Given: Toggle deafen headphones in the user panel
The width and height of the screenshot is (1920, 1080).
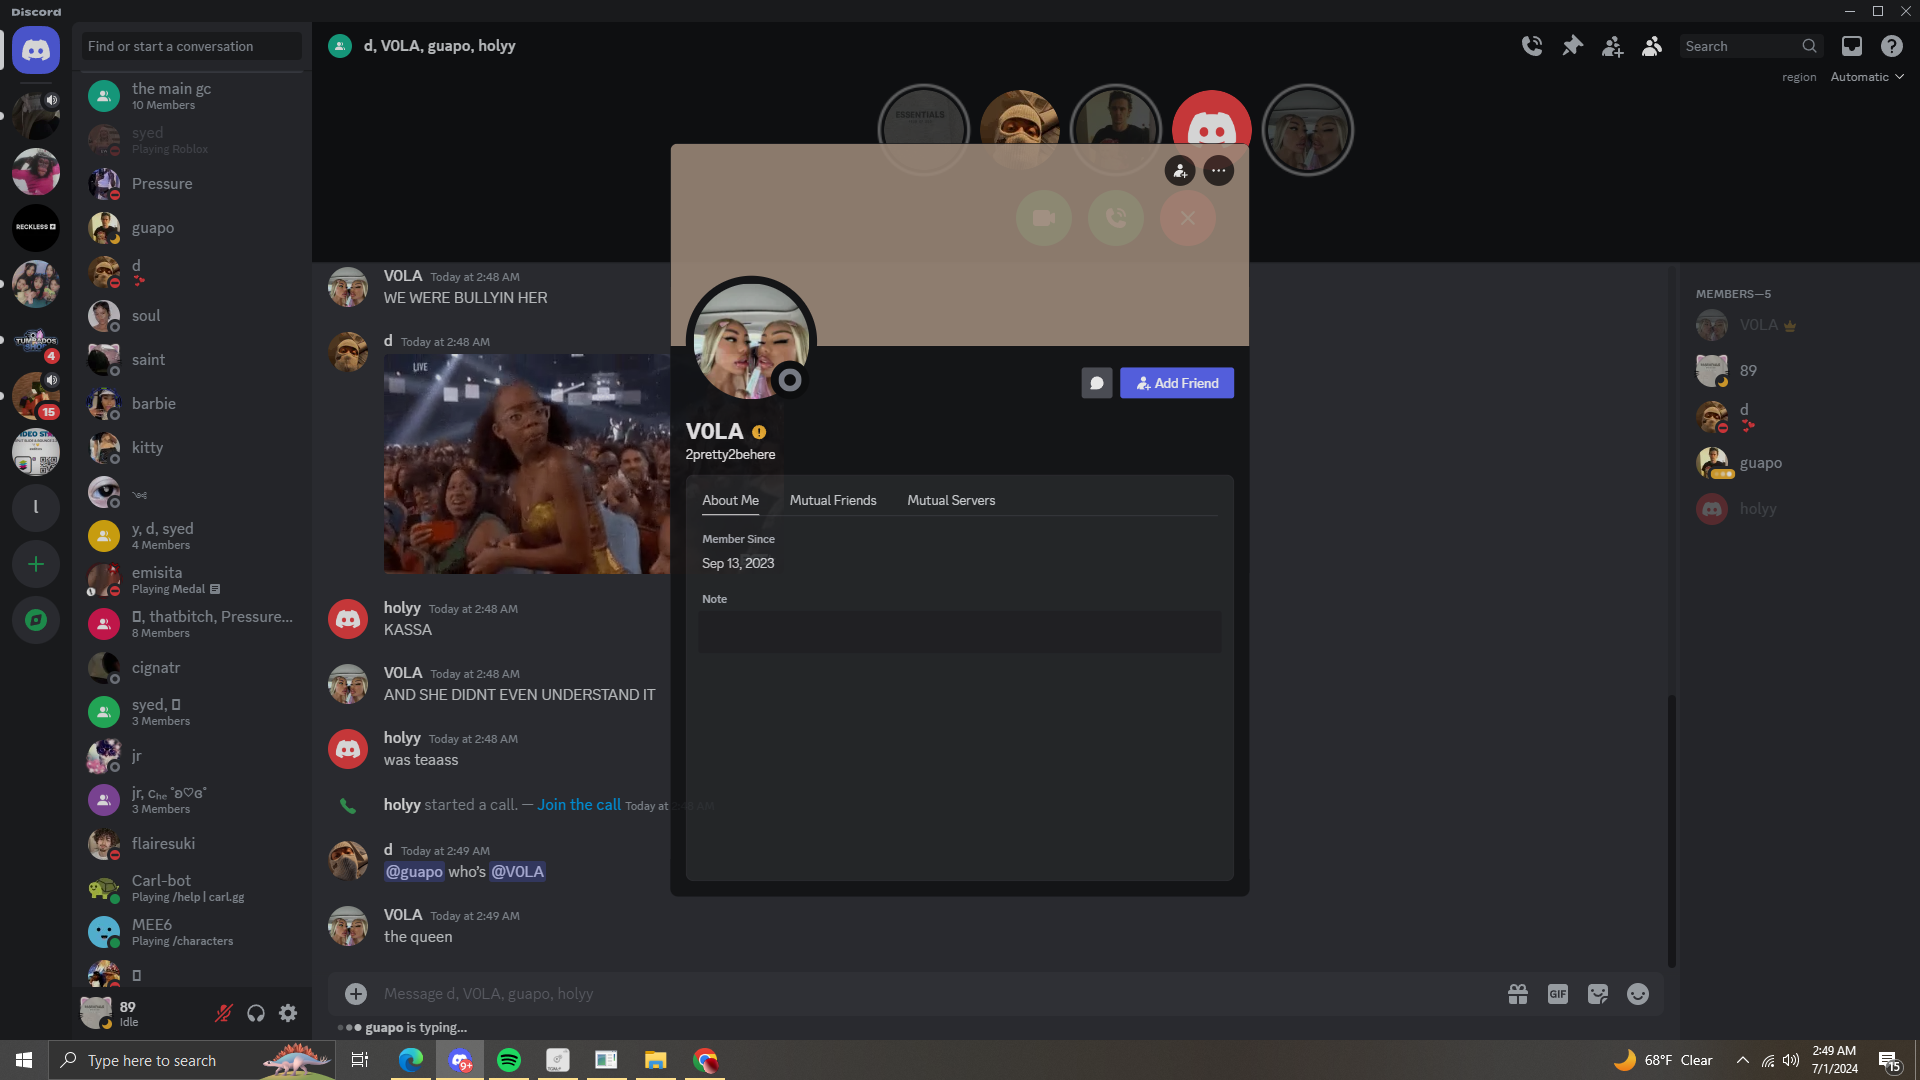Looking at the screenshot, I should 256,1013.
